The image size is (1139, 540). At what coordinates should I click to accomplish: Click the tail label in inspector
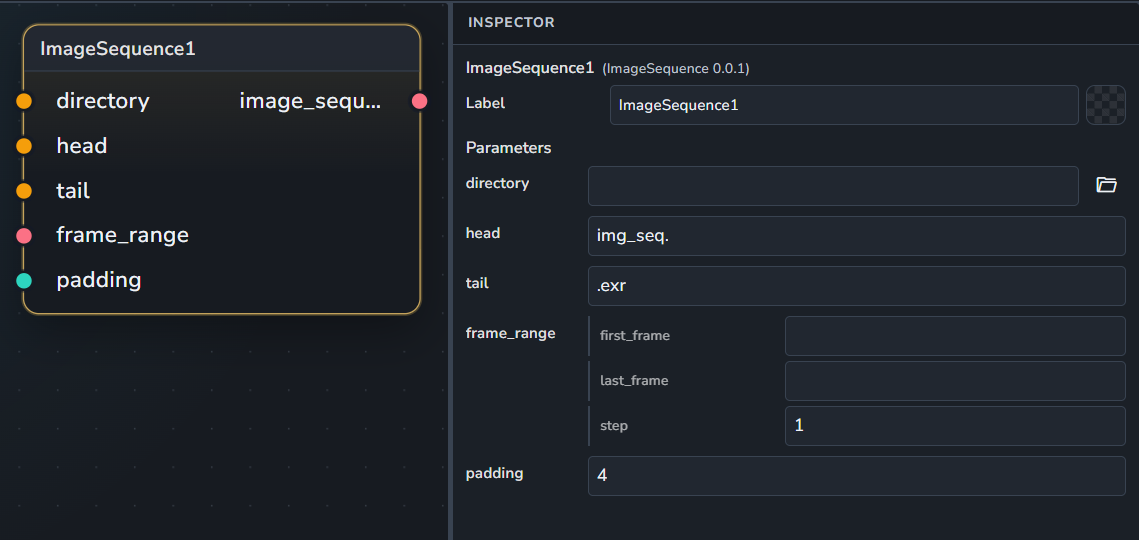coord(477,283)
